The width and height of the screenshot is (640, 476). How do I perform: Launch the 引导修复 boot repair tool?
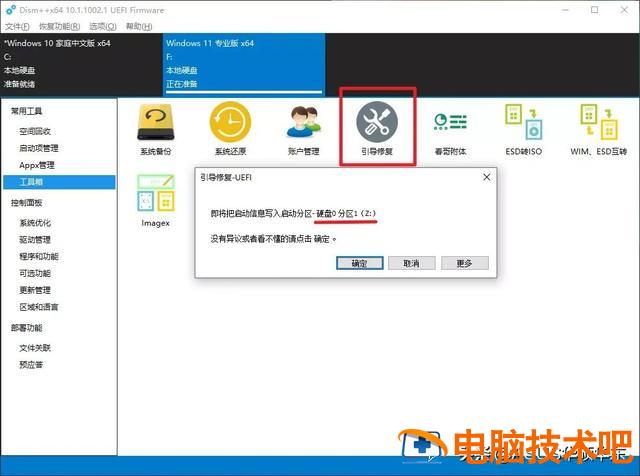[377, 129]
